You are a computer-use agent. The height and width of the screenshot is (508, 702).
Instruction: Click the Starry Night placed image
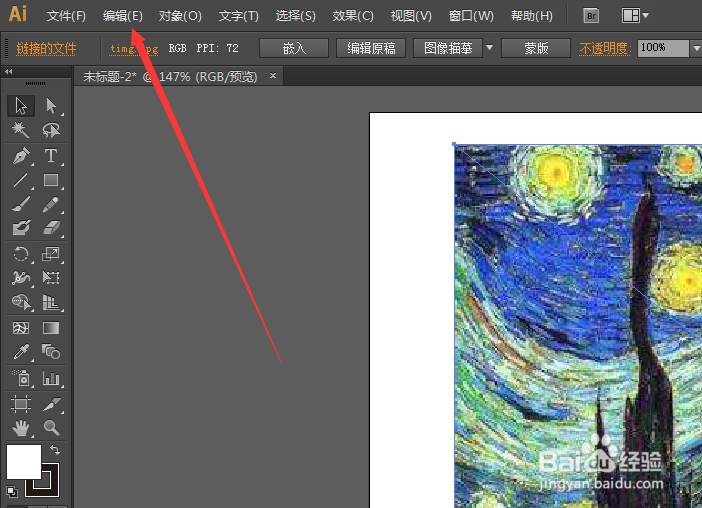click(x=578, y=326)
